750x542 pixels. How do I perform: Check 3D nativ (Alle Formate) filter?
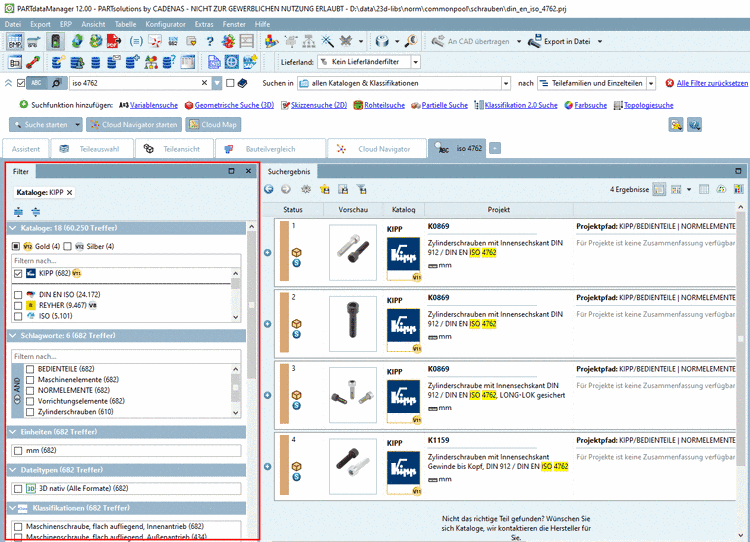point(18,489)
